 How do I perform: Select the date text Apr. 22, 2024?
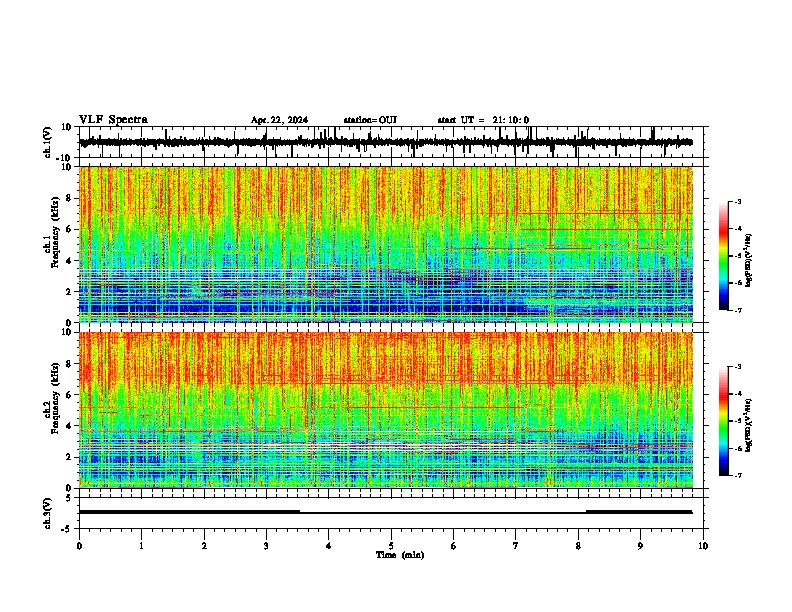[x=279, y=120]
